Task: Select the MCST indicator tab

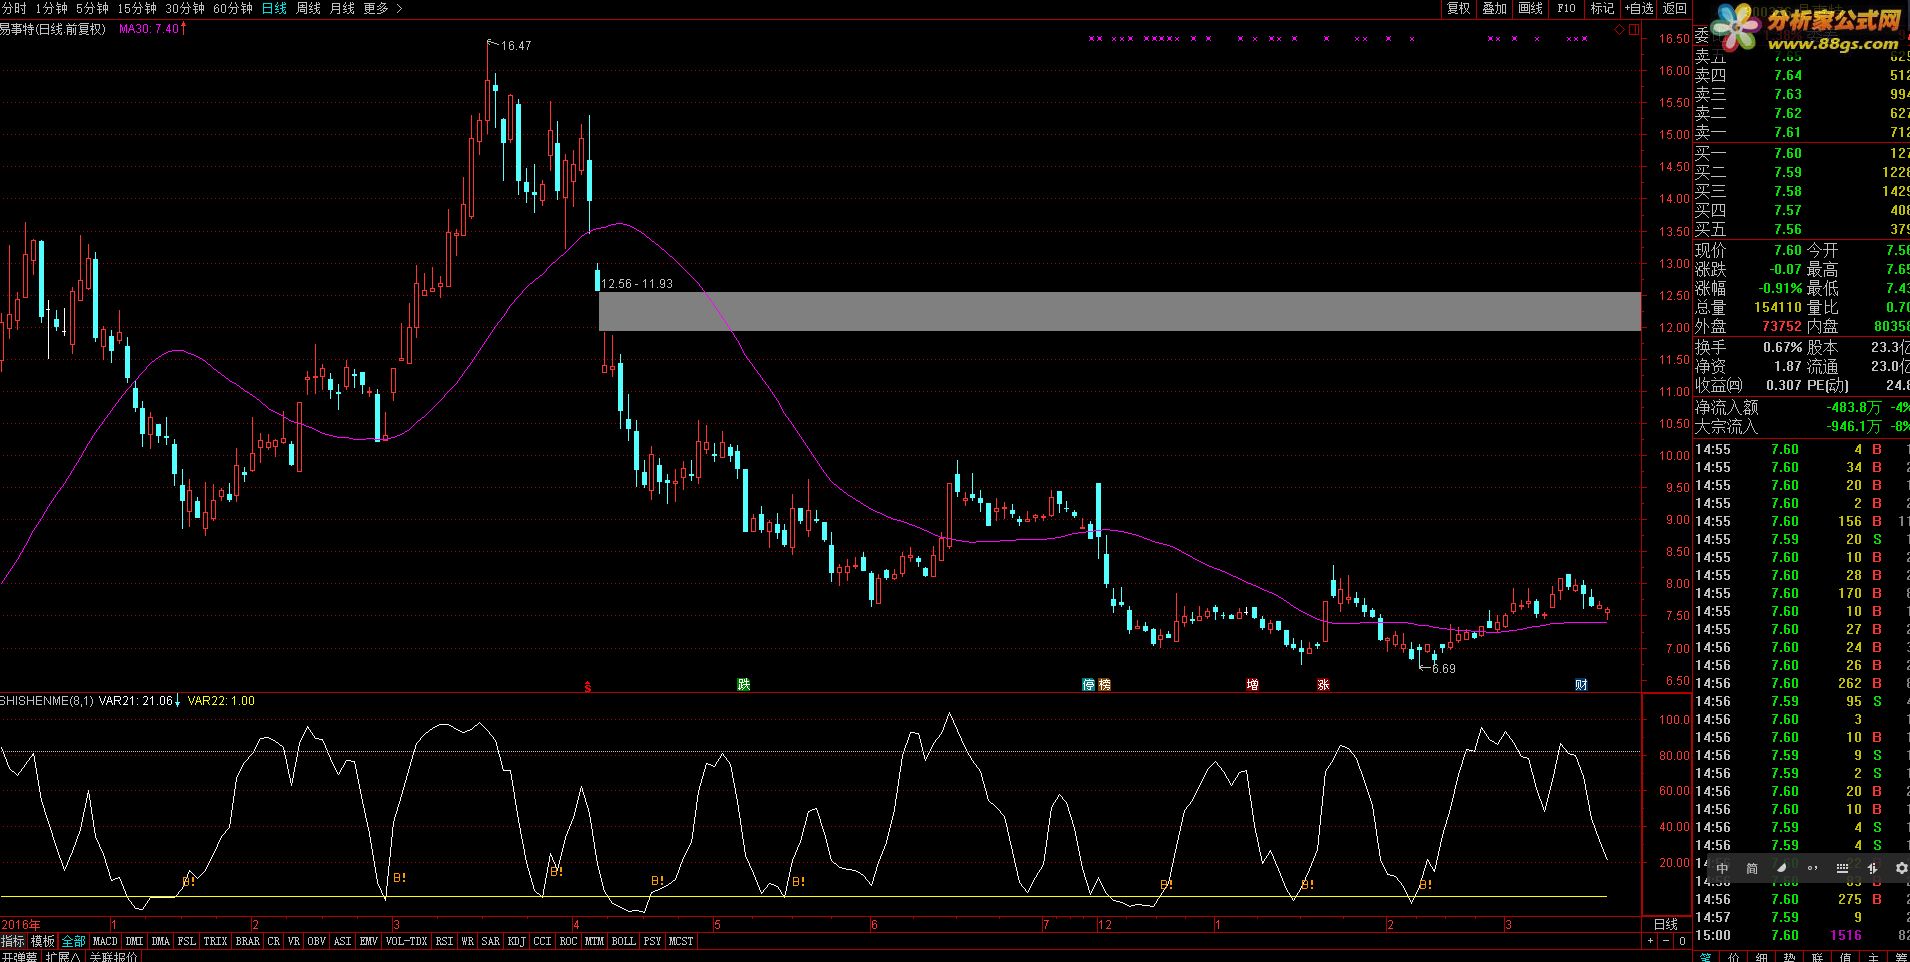Action: pos(681,941)
